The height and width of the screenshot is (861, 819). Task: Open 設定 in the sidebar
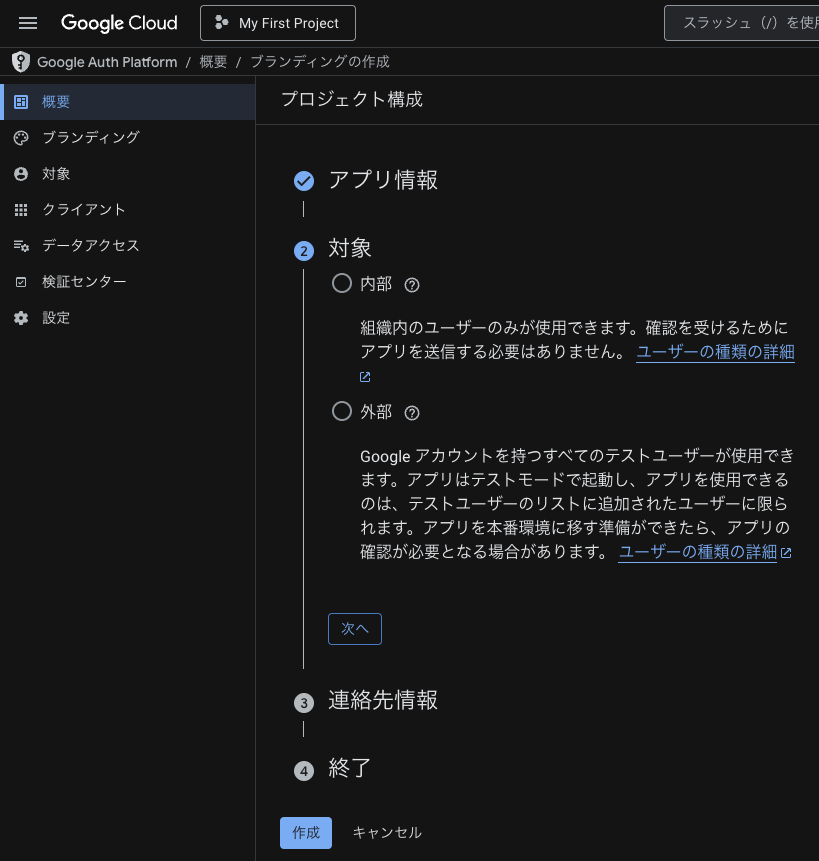(128, 317)
